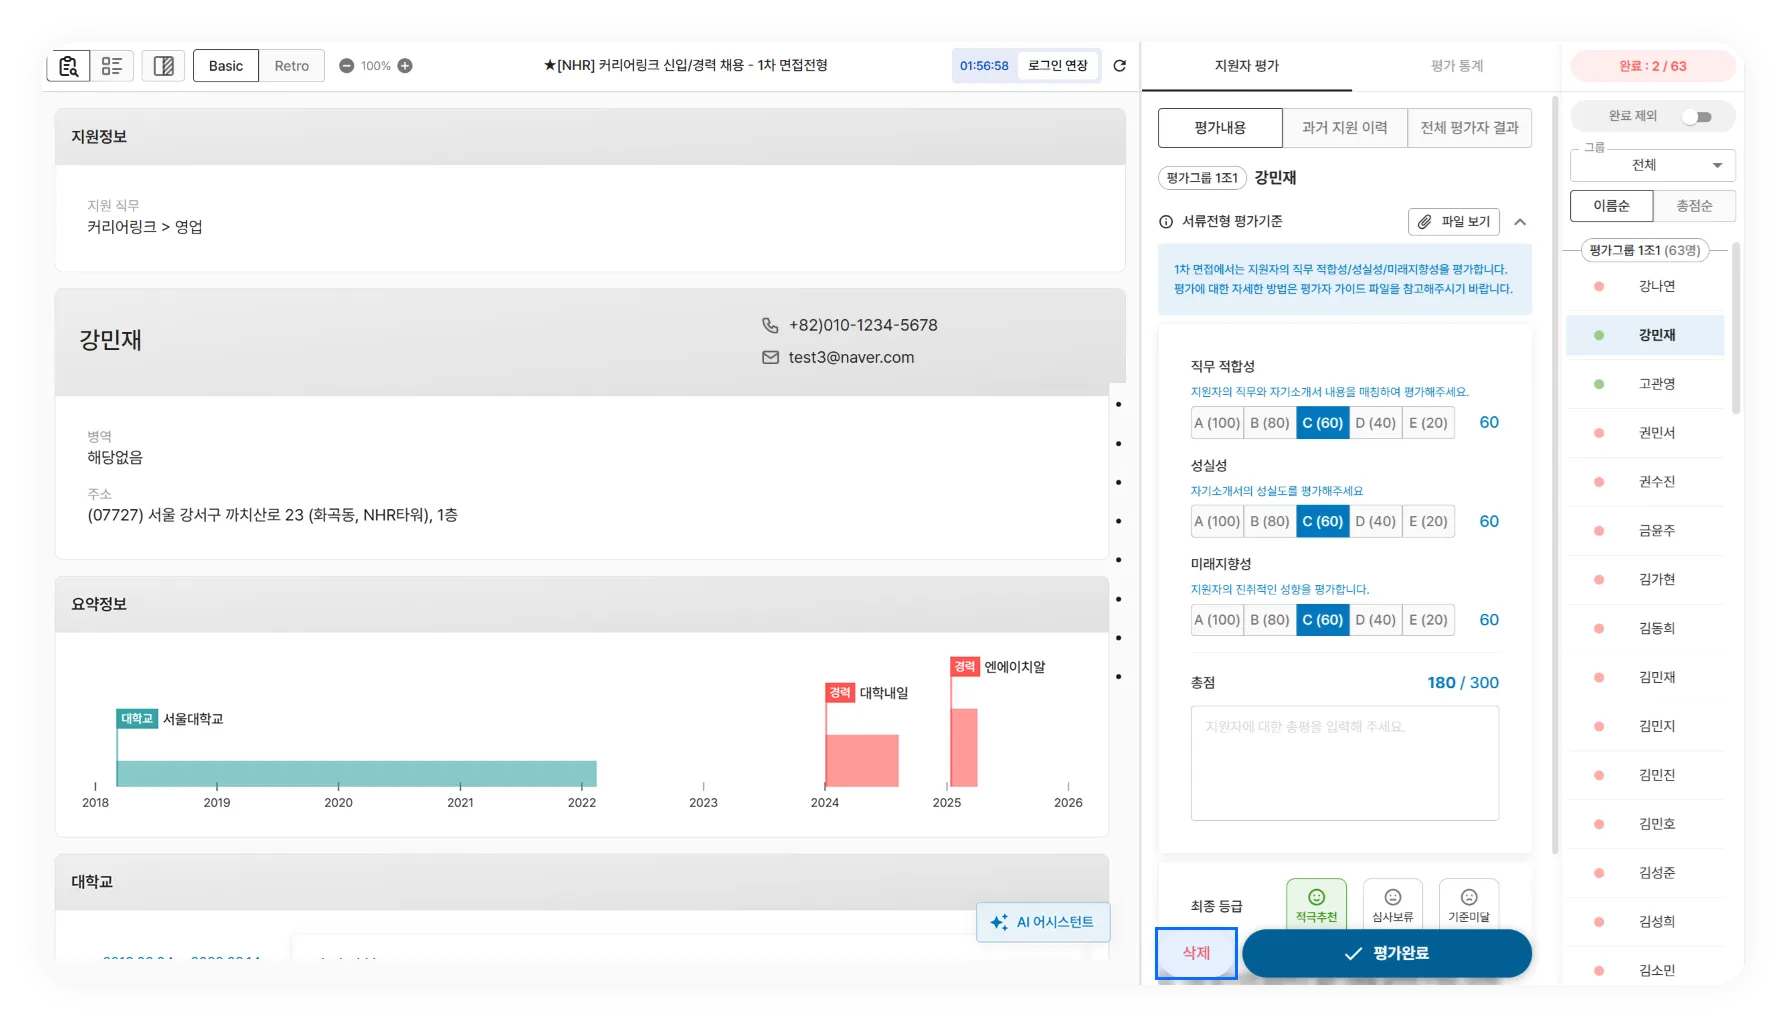1789x1027 pixels.
Task: Choose B (80) for 미래지향성
Action: click(x=1270, y=620)
